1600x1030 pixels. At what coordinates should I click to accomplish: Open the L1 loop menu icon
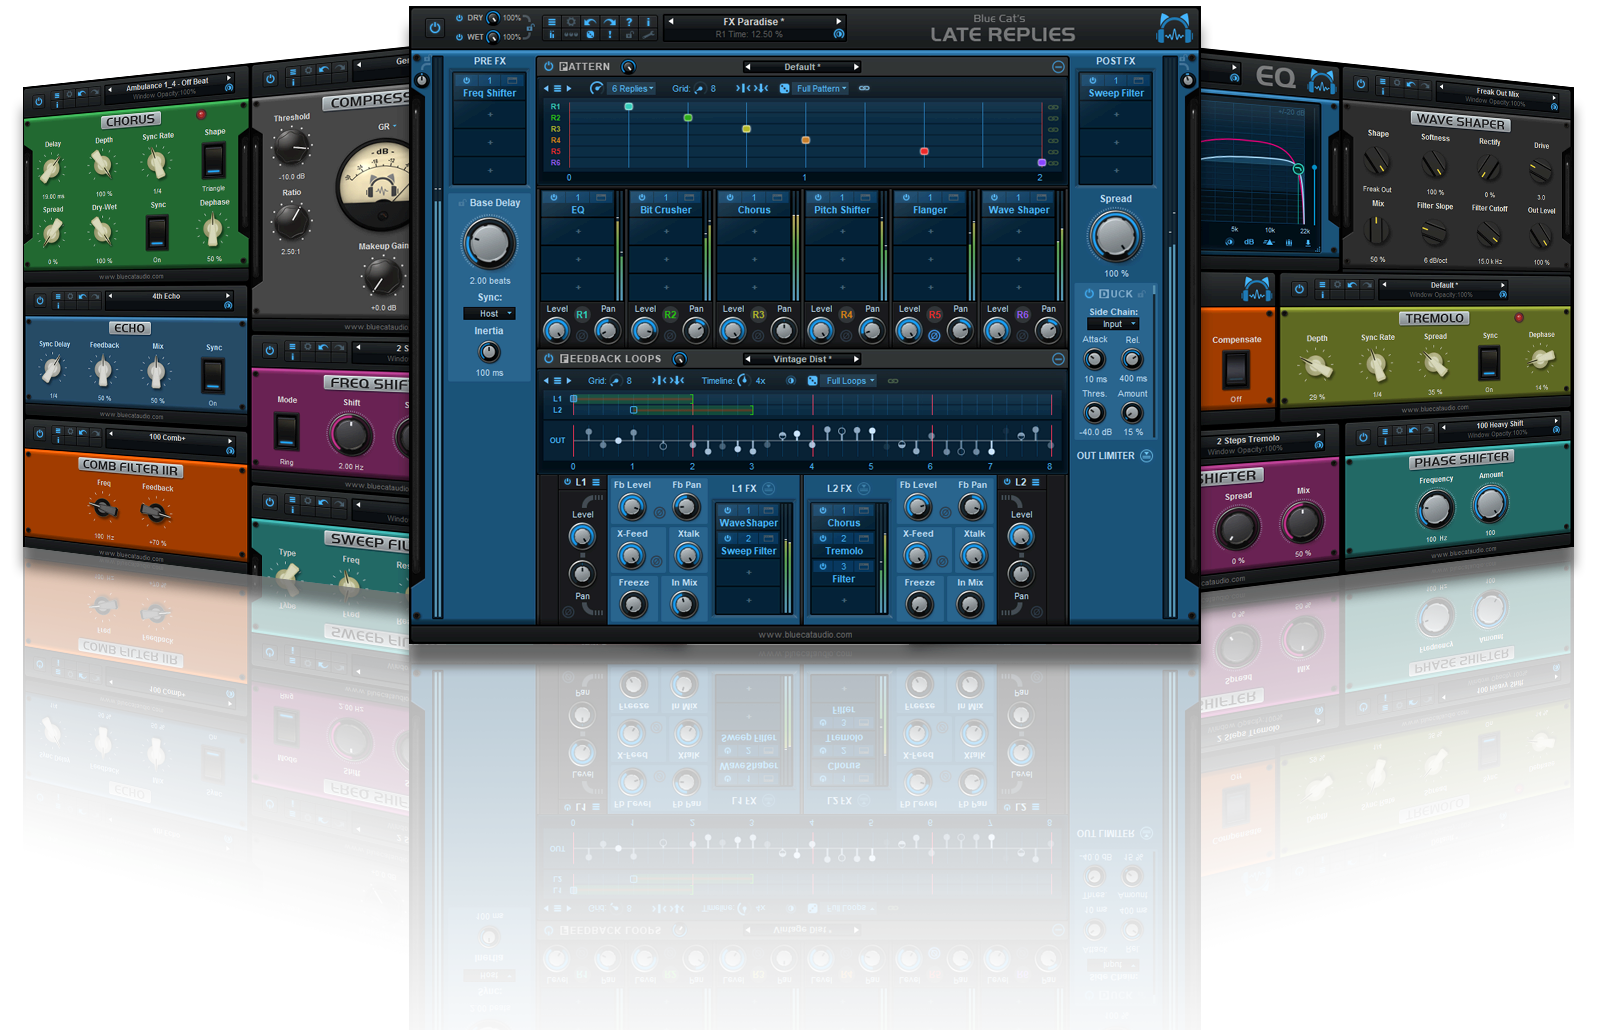click(596, 482)
